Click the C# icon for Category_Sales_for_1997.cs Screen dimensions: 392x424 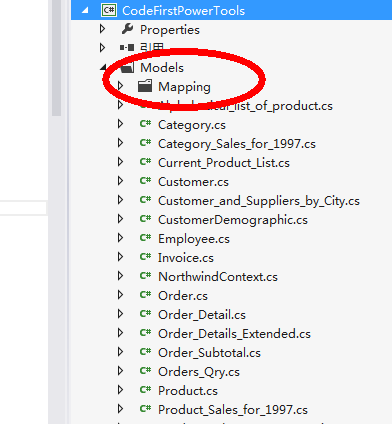[x=145, y=143]
